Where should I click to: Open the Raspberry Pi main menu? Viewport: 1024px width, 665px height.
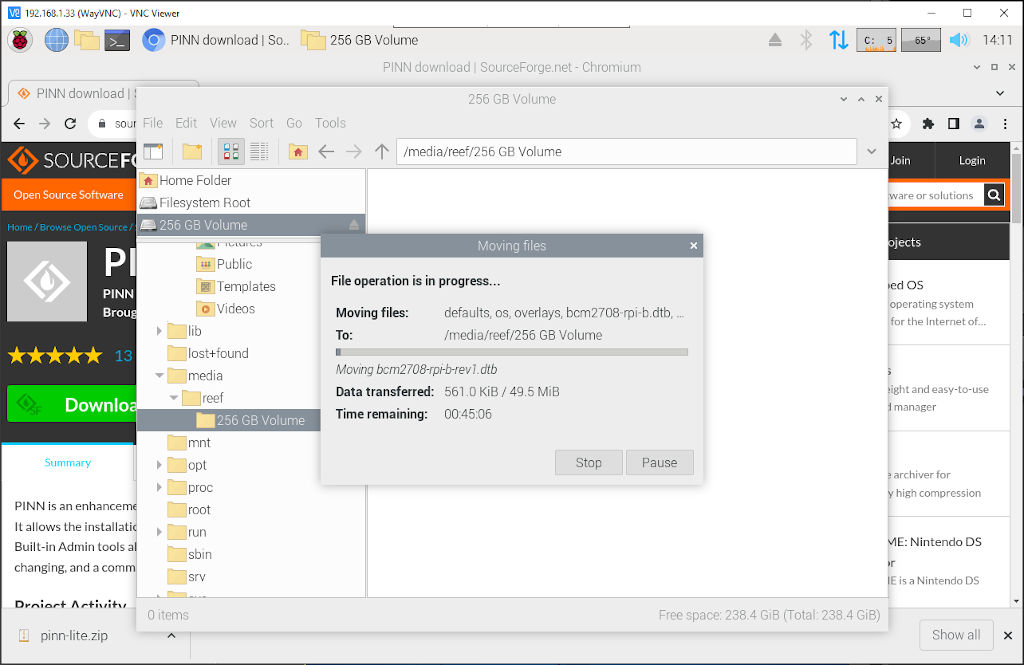20,40
